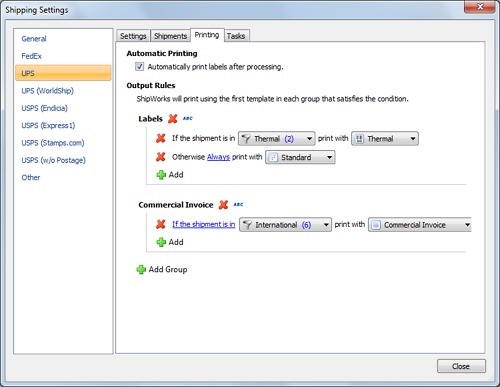Image resolution: width=500 pixels, height=387 pixels.
Task: Switch to the Settings tab
Action: click(133, 36)
